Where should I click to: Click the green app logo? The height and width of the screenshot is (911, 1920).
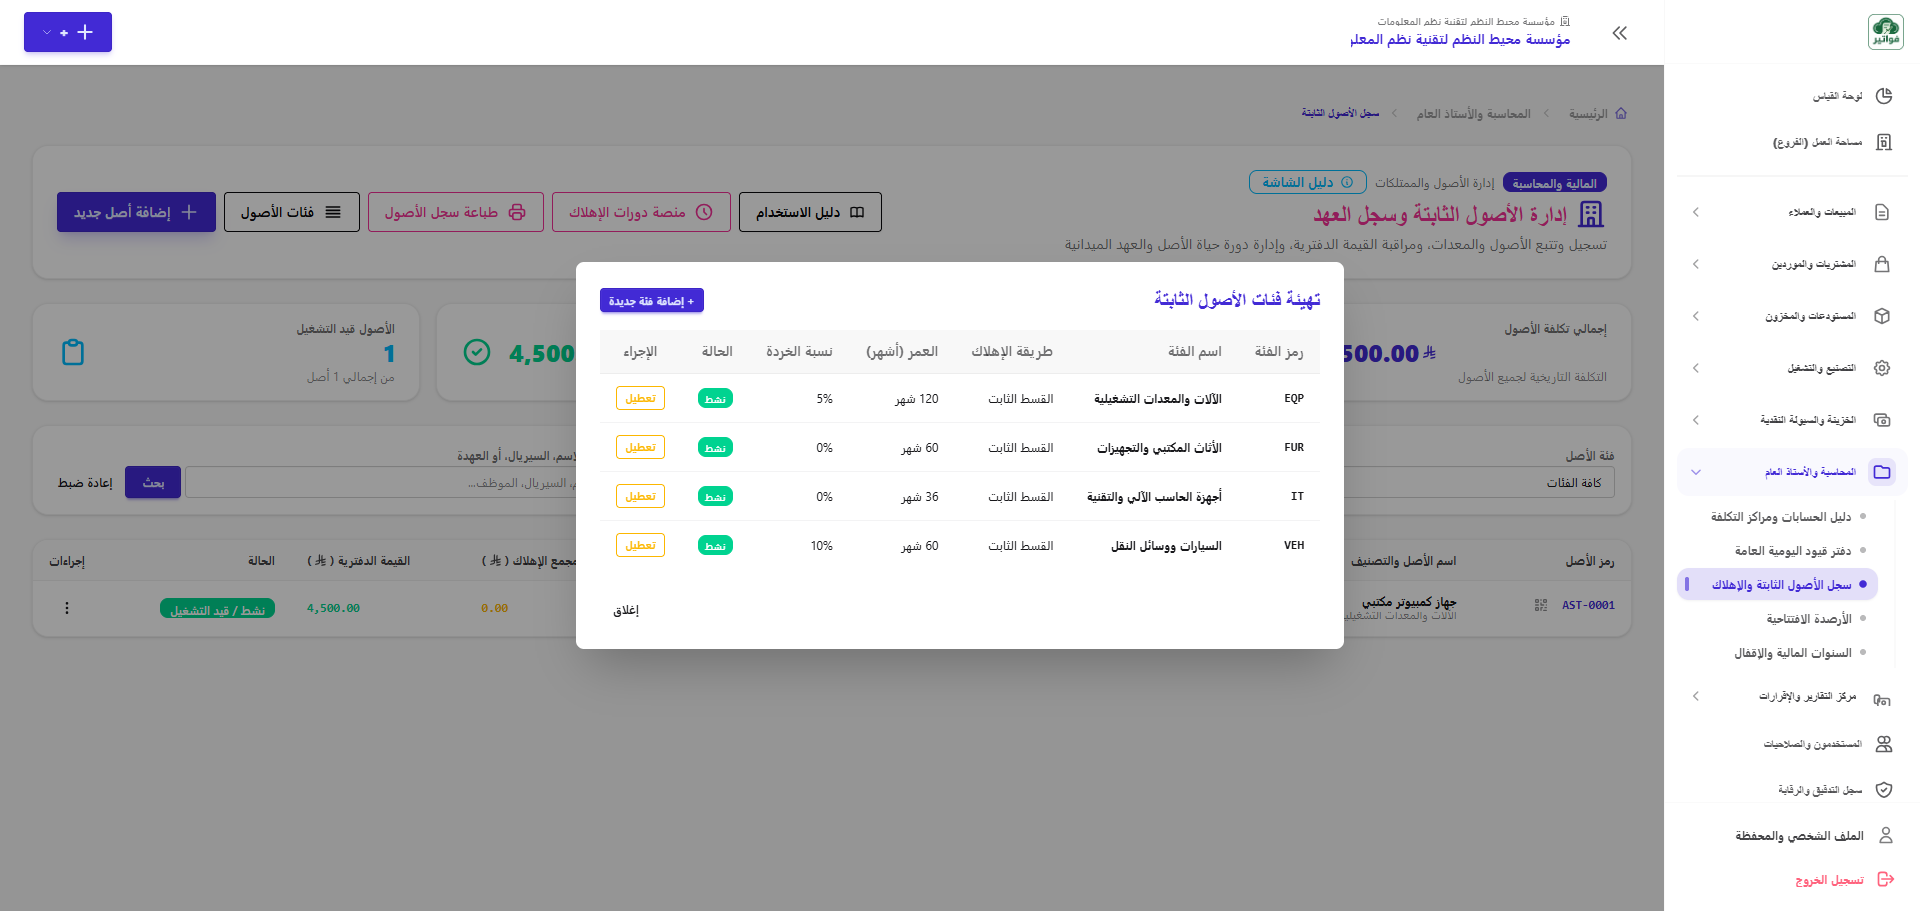pyautogui.click(x=1886, y=32)
